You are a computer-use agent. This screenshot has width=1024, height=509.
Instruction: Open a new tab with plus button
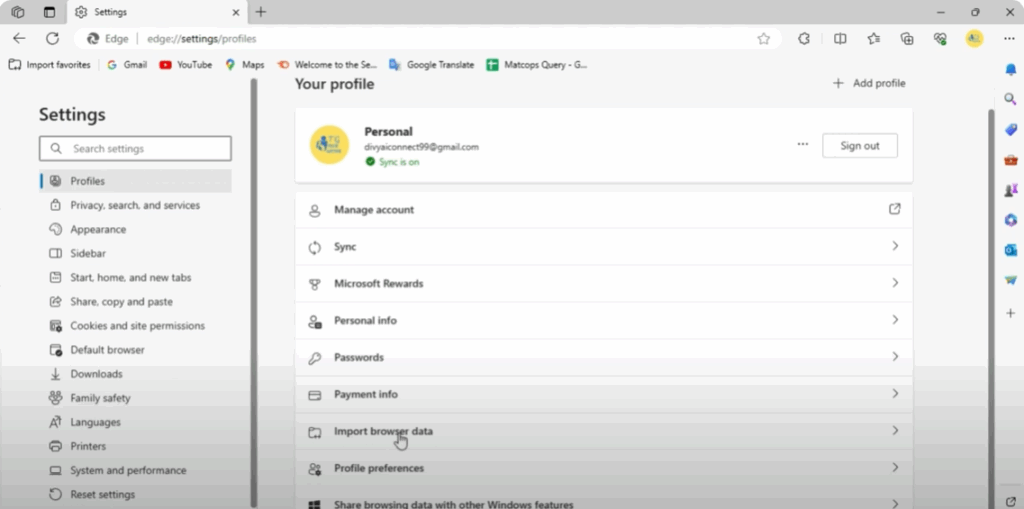click(x=261, y=12)
